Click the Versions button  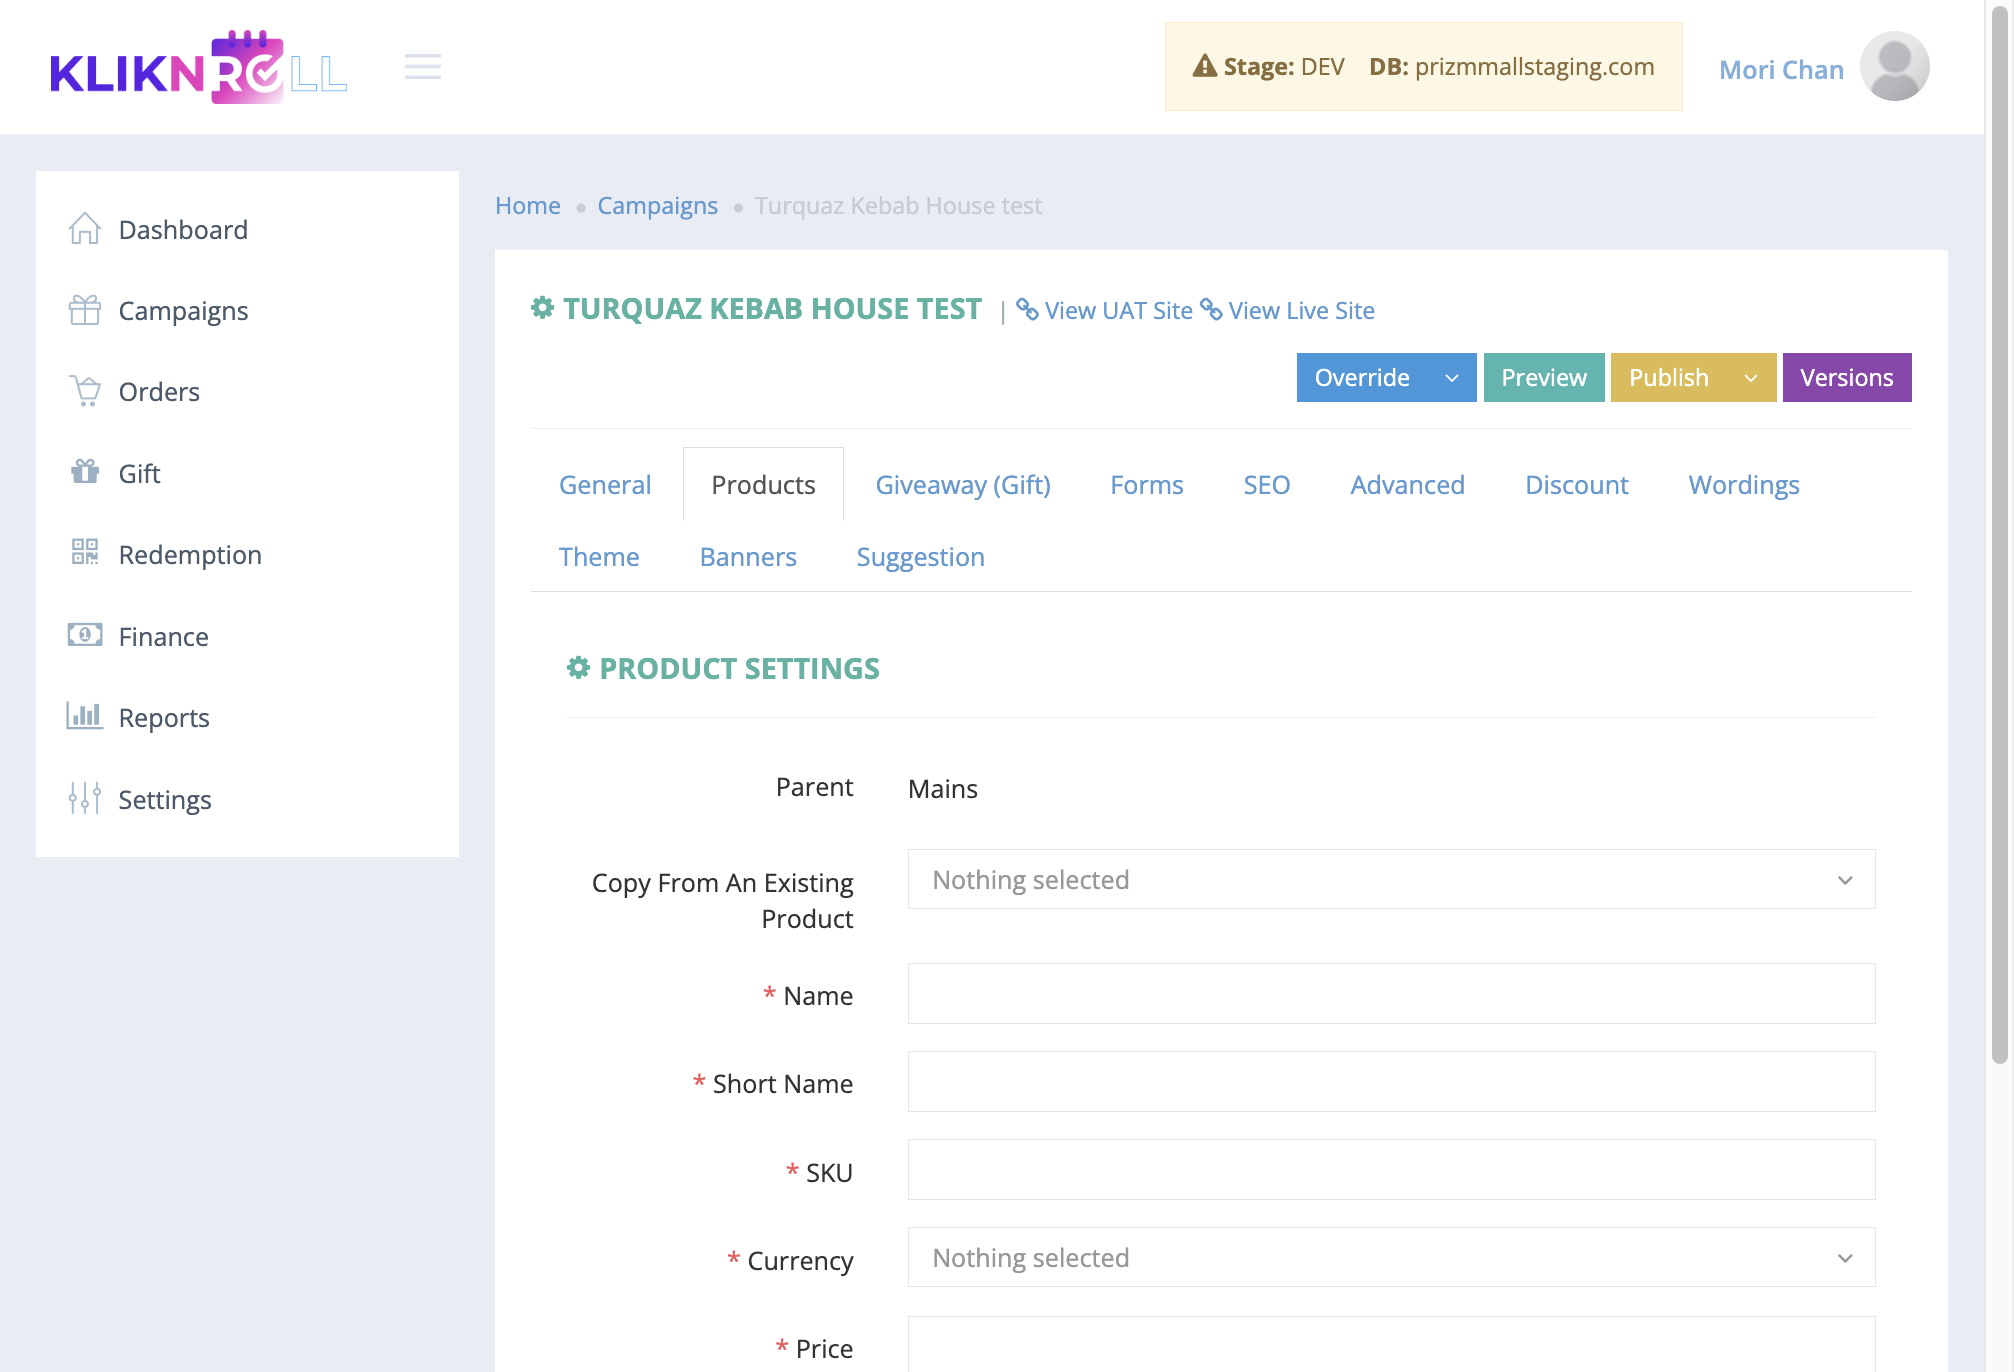(1847, 378)
